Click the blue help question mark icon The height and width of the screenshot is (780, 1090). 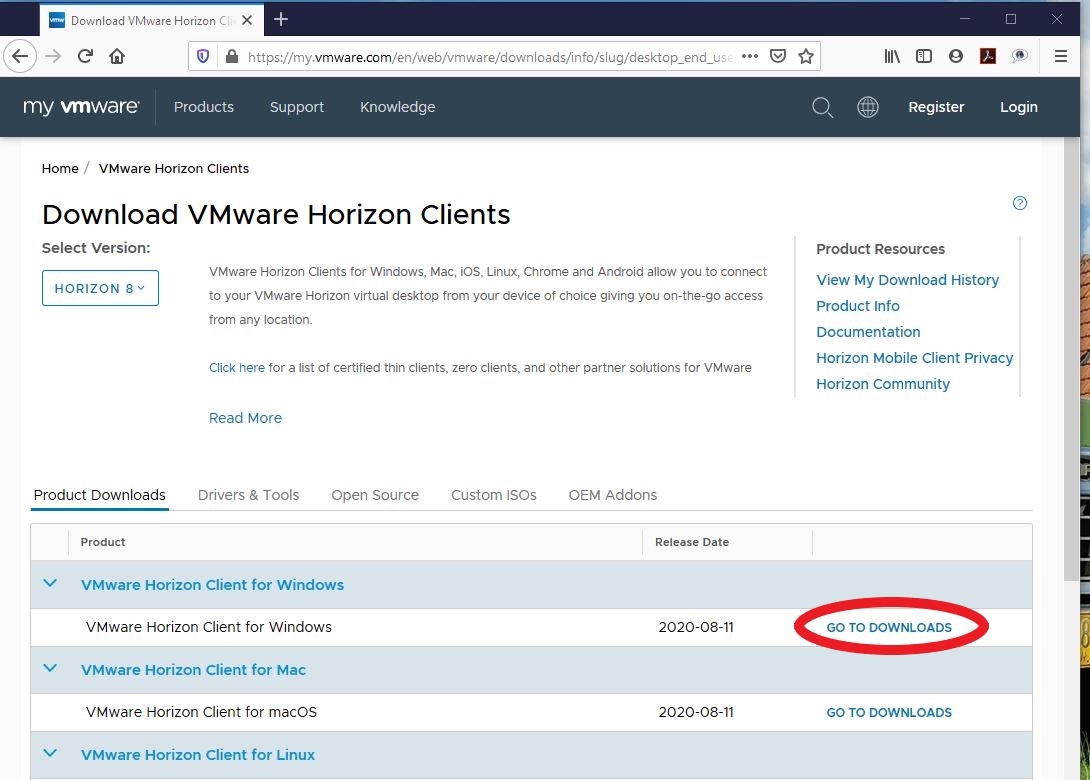click(1020, 203)
